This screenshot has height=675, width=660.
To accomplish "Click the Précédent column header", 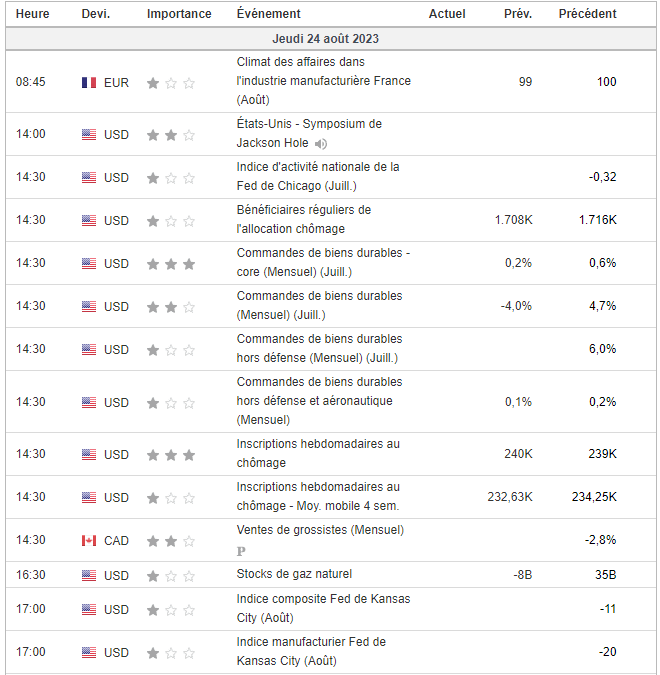I will click(587, 14).
